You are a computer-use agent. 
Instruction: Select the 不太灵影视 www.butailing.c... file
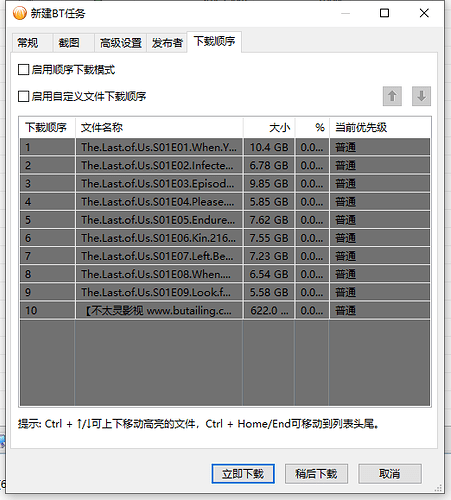(x=159, y=310)
